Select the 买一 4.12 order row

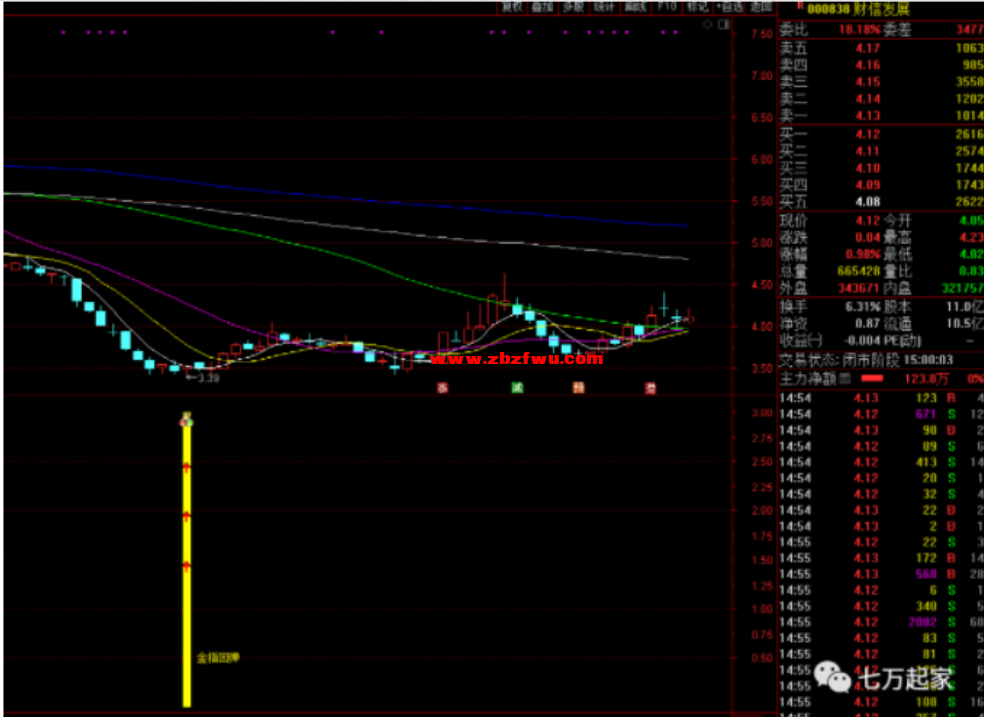tap(881, 134)
